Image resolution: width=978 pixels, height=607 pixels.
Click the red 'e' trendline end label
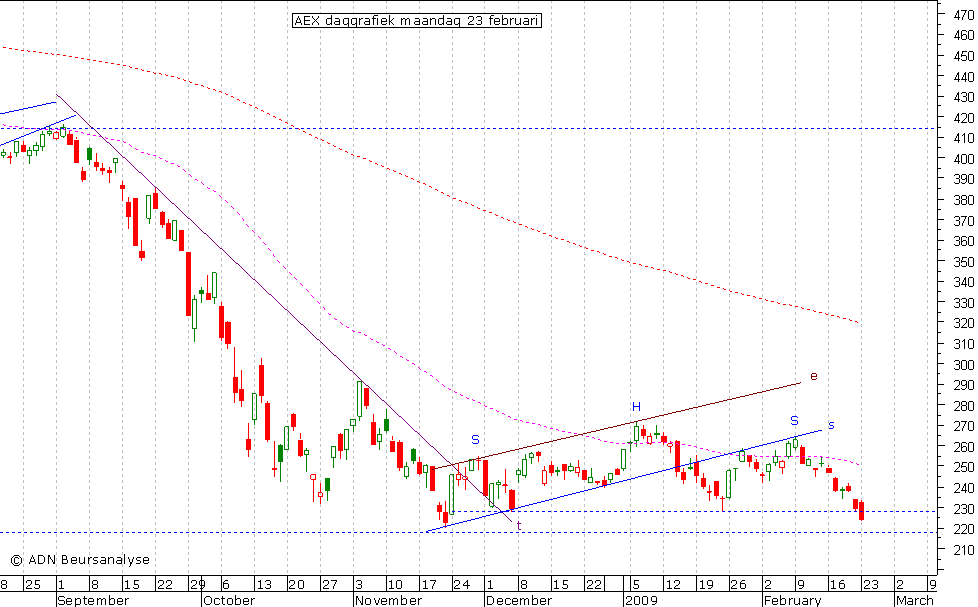tap(814, 376)
